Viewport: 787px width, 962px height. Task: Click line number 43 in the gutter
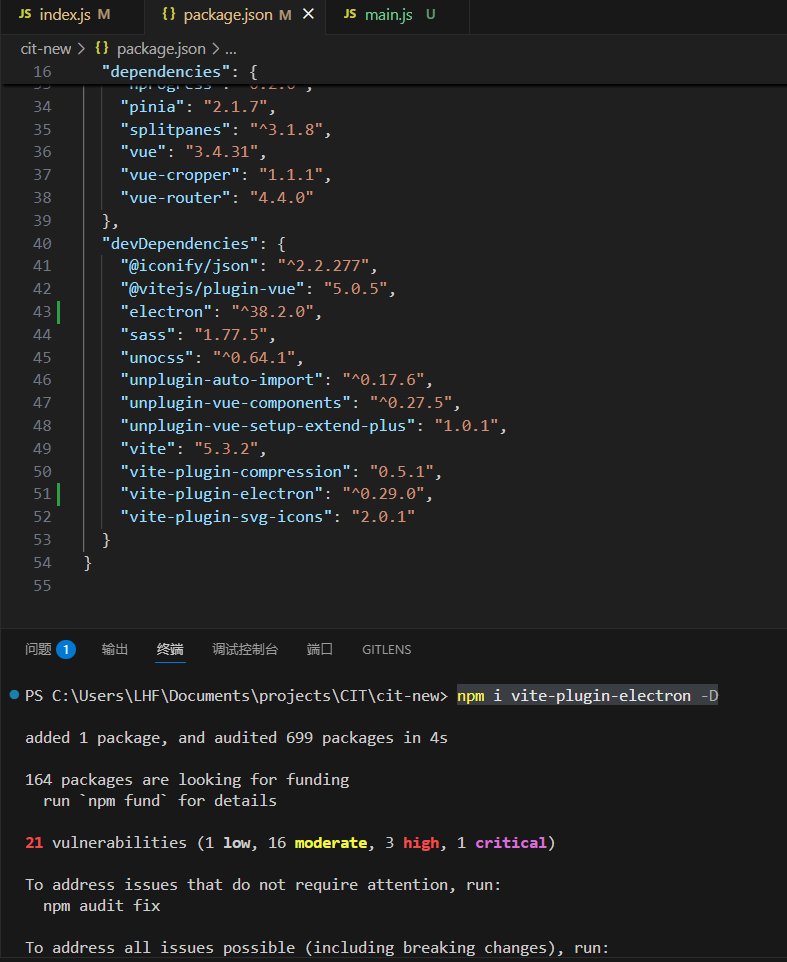click(x=42, y=312)
